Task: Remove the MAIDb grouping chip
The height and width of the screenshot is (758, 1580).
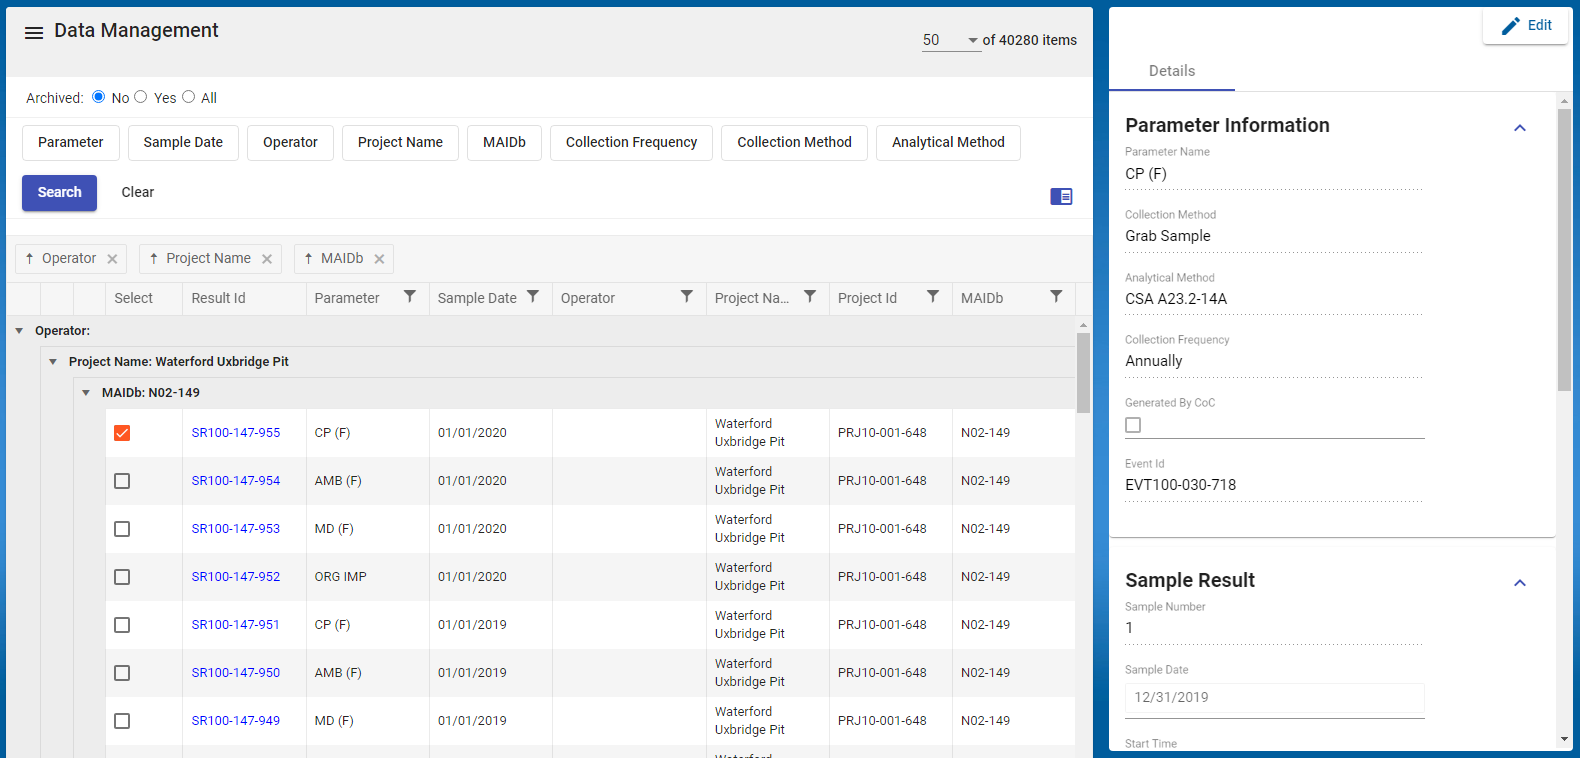Action: point(380,259)
